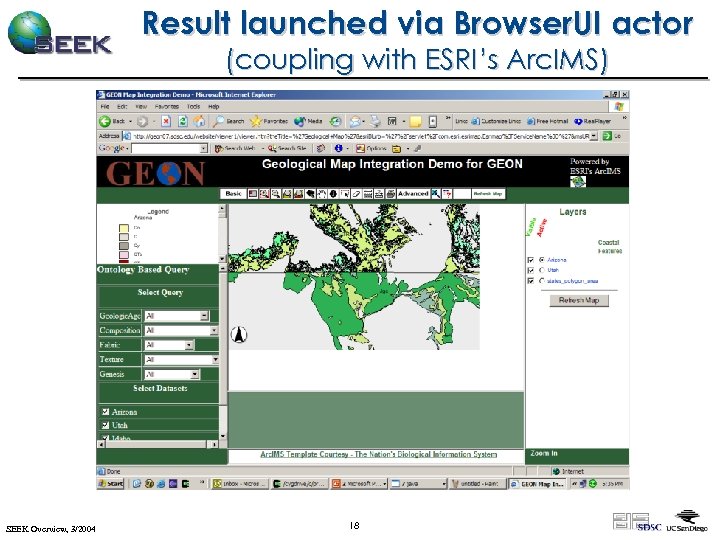This screenshot has height=540, width=720.
Task: Uncheck Arizona in Select Datasets
Action: coord(106,412)
